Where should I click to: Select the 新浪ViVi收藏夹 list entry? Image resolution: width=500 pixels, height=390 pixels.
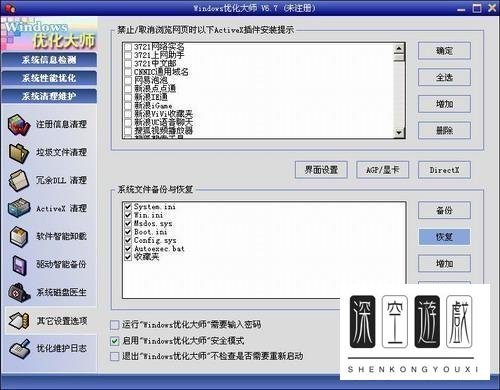pos(163,114)
